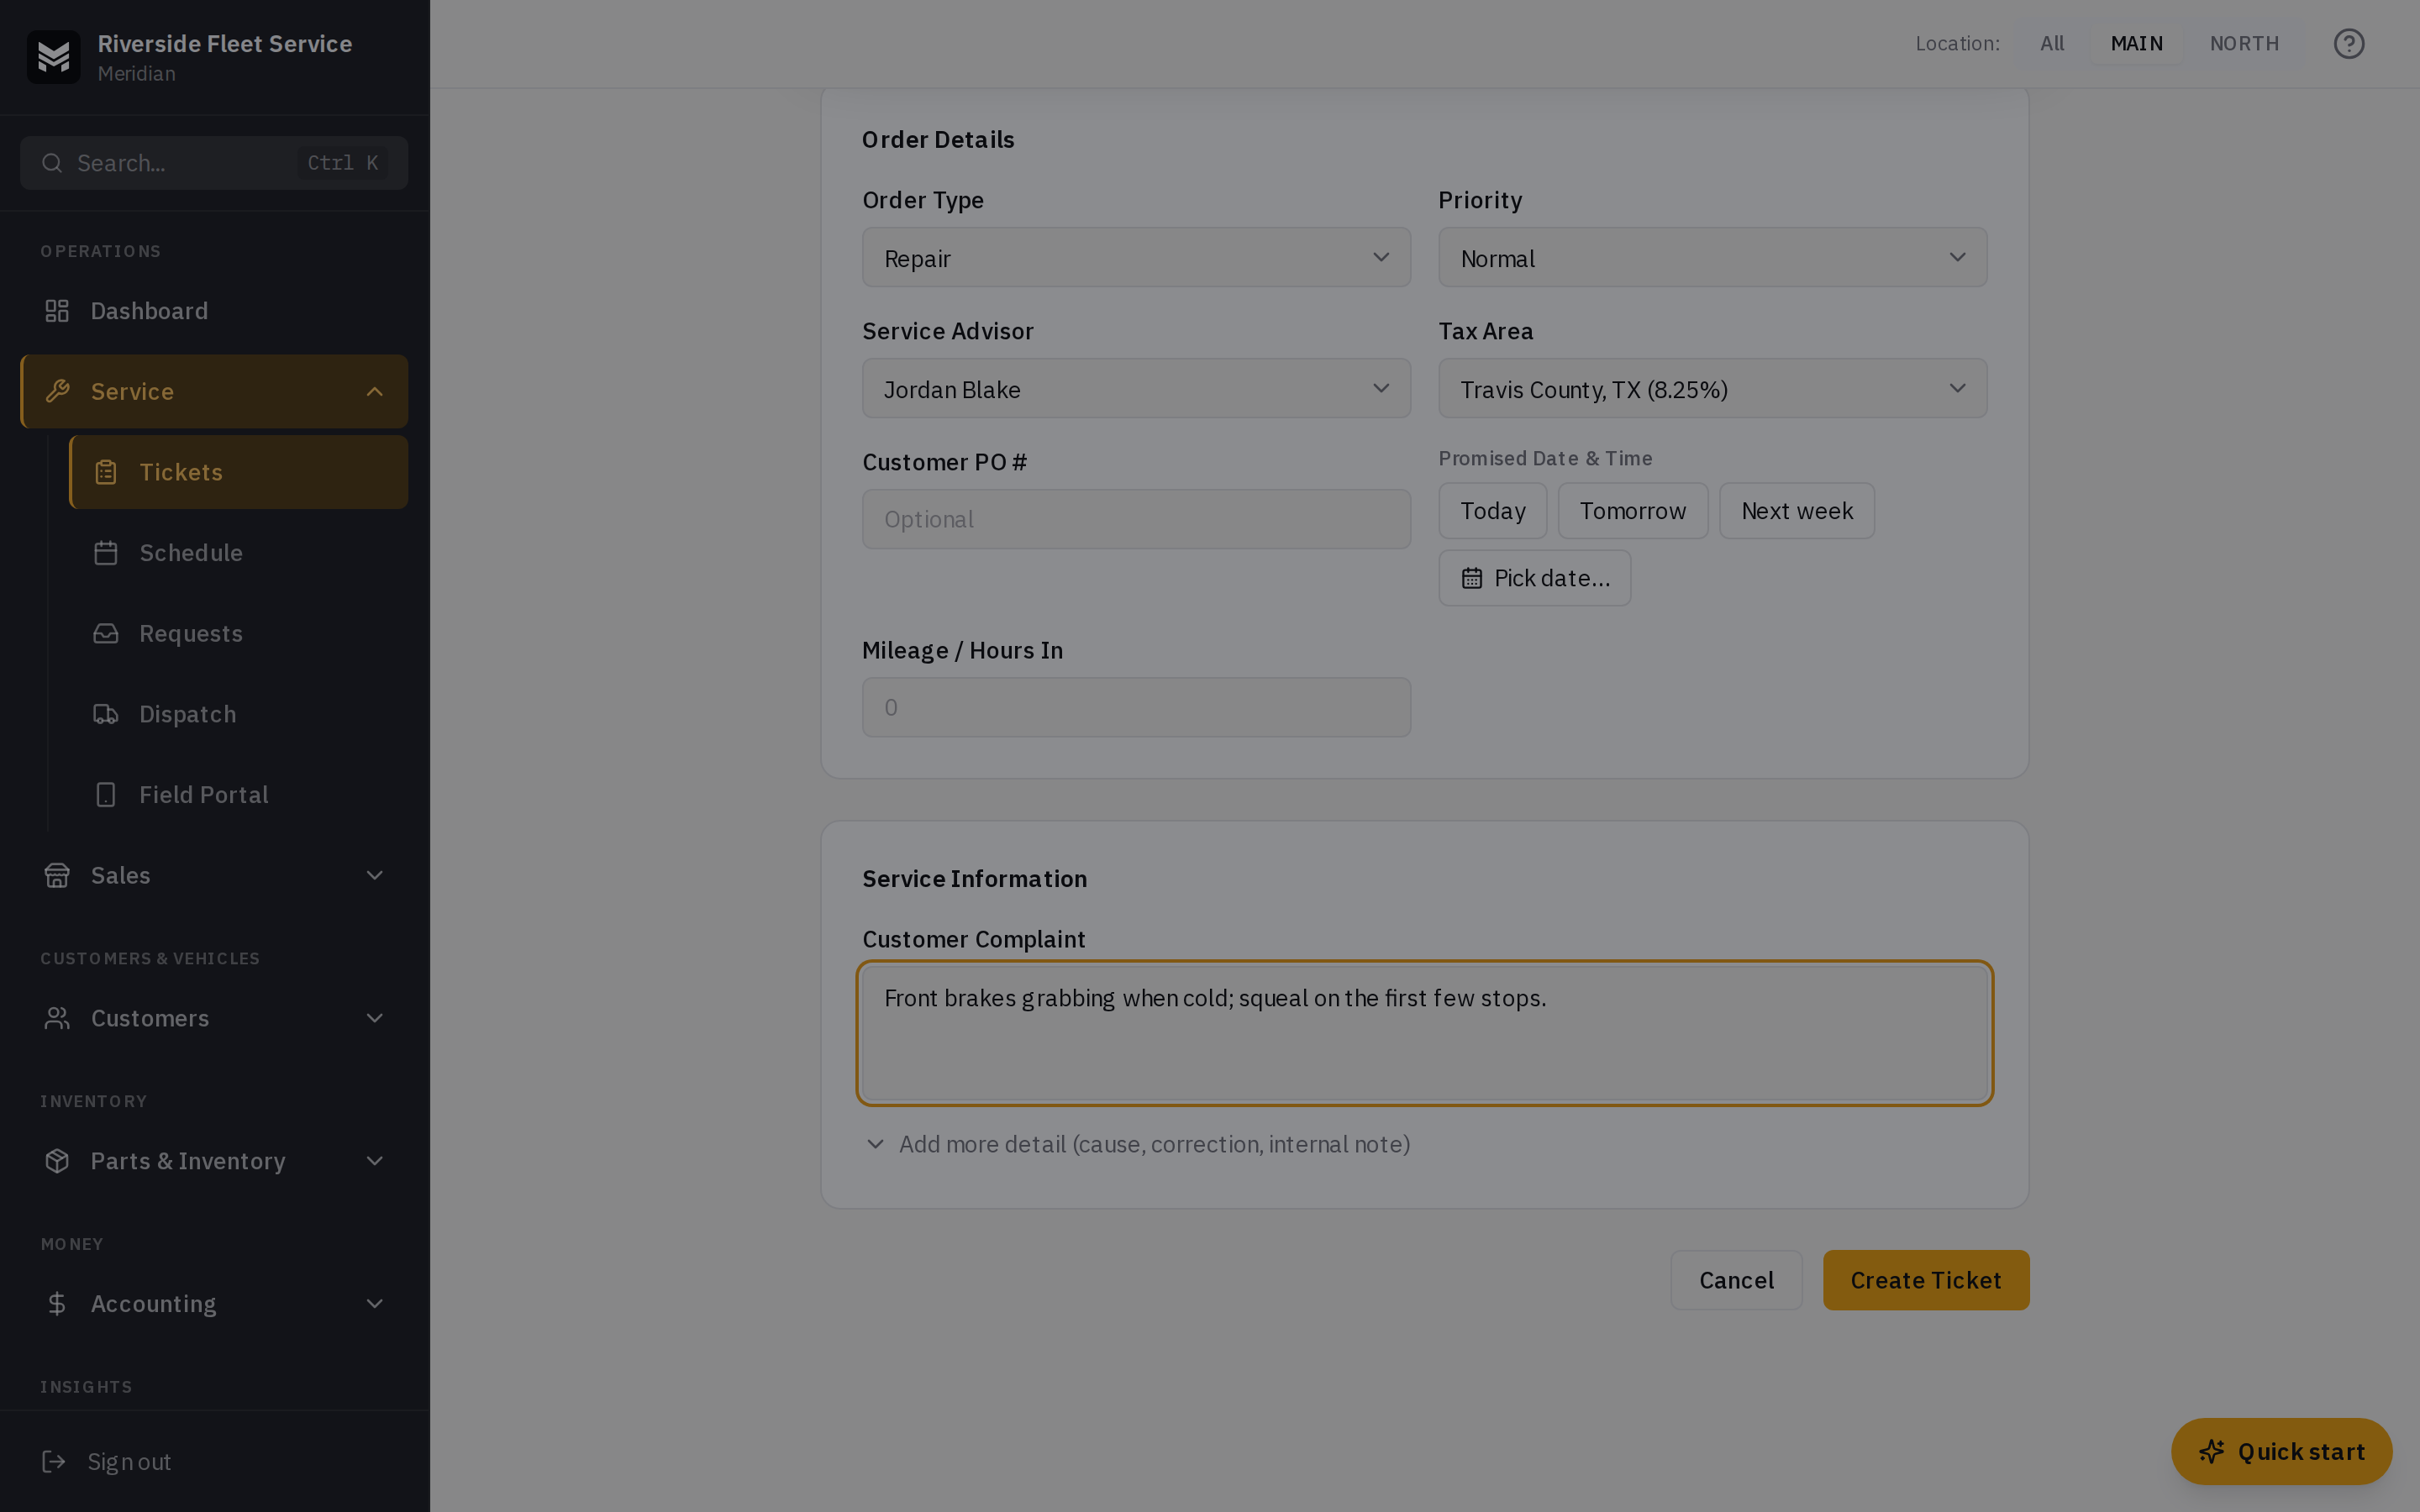Click the Meridian logo icon
The height and width of the screenshot is (1512, 2420).
click(53, 57)
